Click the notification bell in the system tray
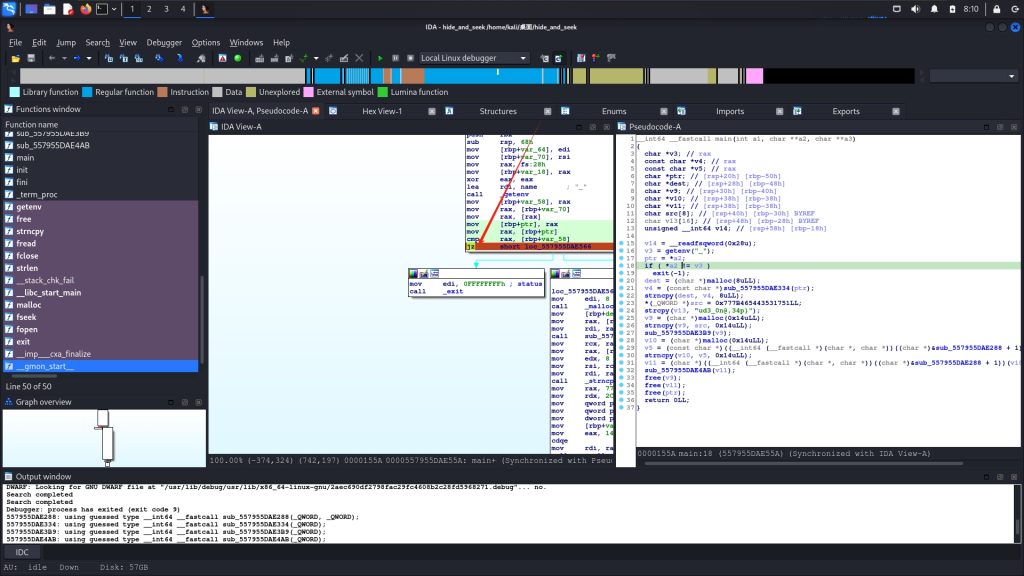The width and height of the screenshot is (1024, 576). tap(934, 9)
